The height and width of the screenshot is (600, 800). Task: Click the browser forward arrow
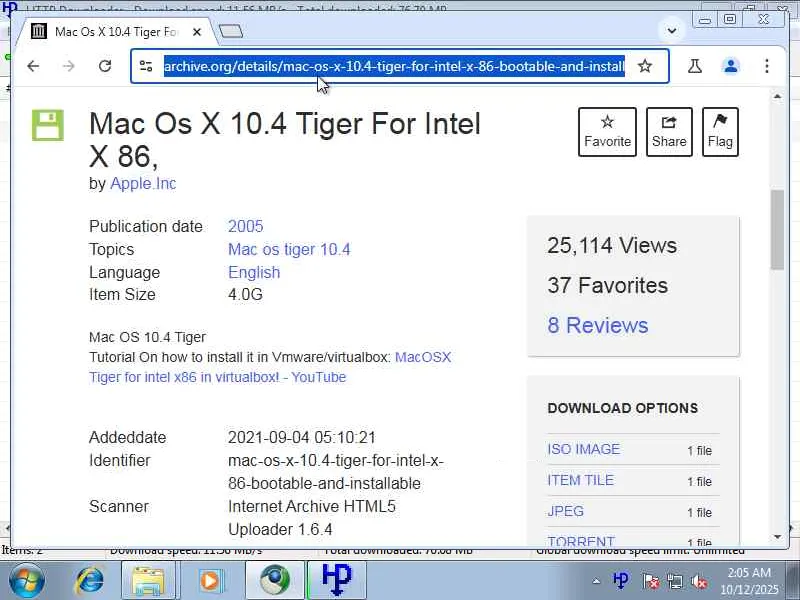pos(68,66)
